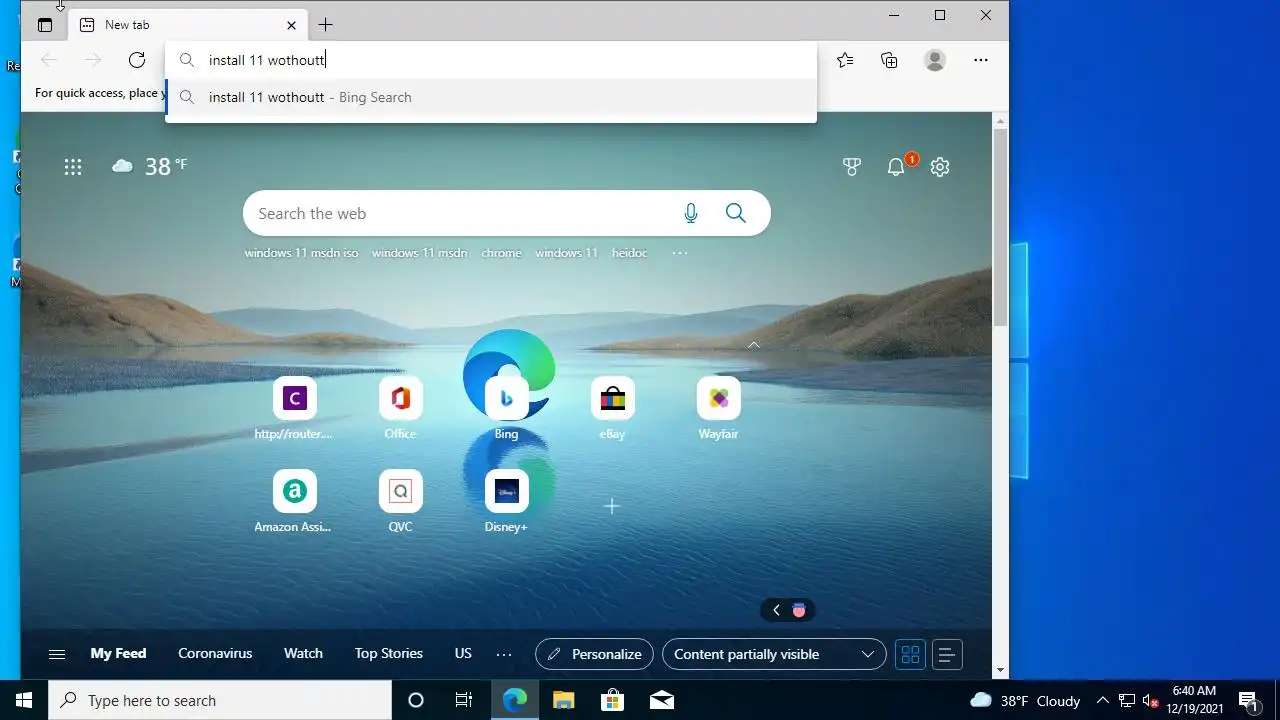Choose 'install 11 wothoutt' Bing Search suggestion

point(491,97)
